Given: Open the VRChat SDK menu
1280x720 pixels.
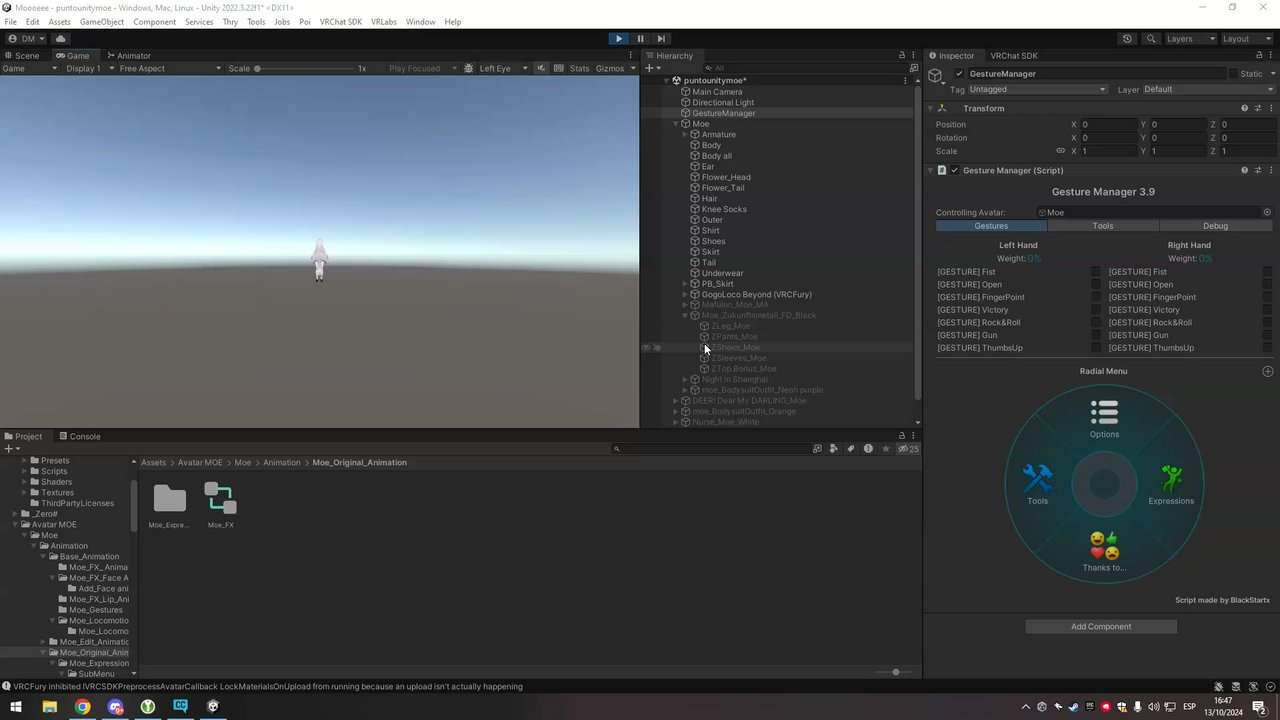Looking at the screenshot, I should click(x=340, y=21).
